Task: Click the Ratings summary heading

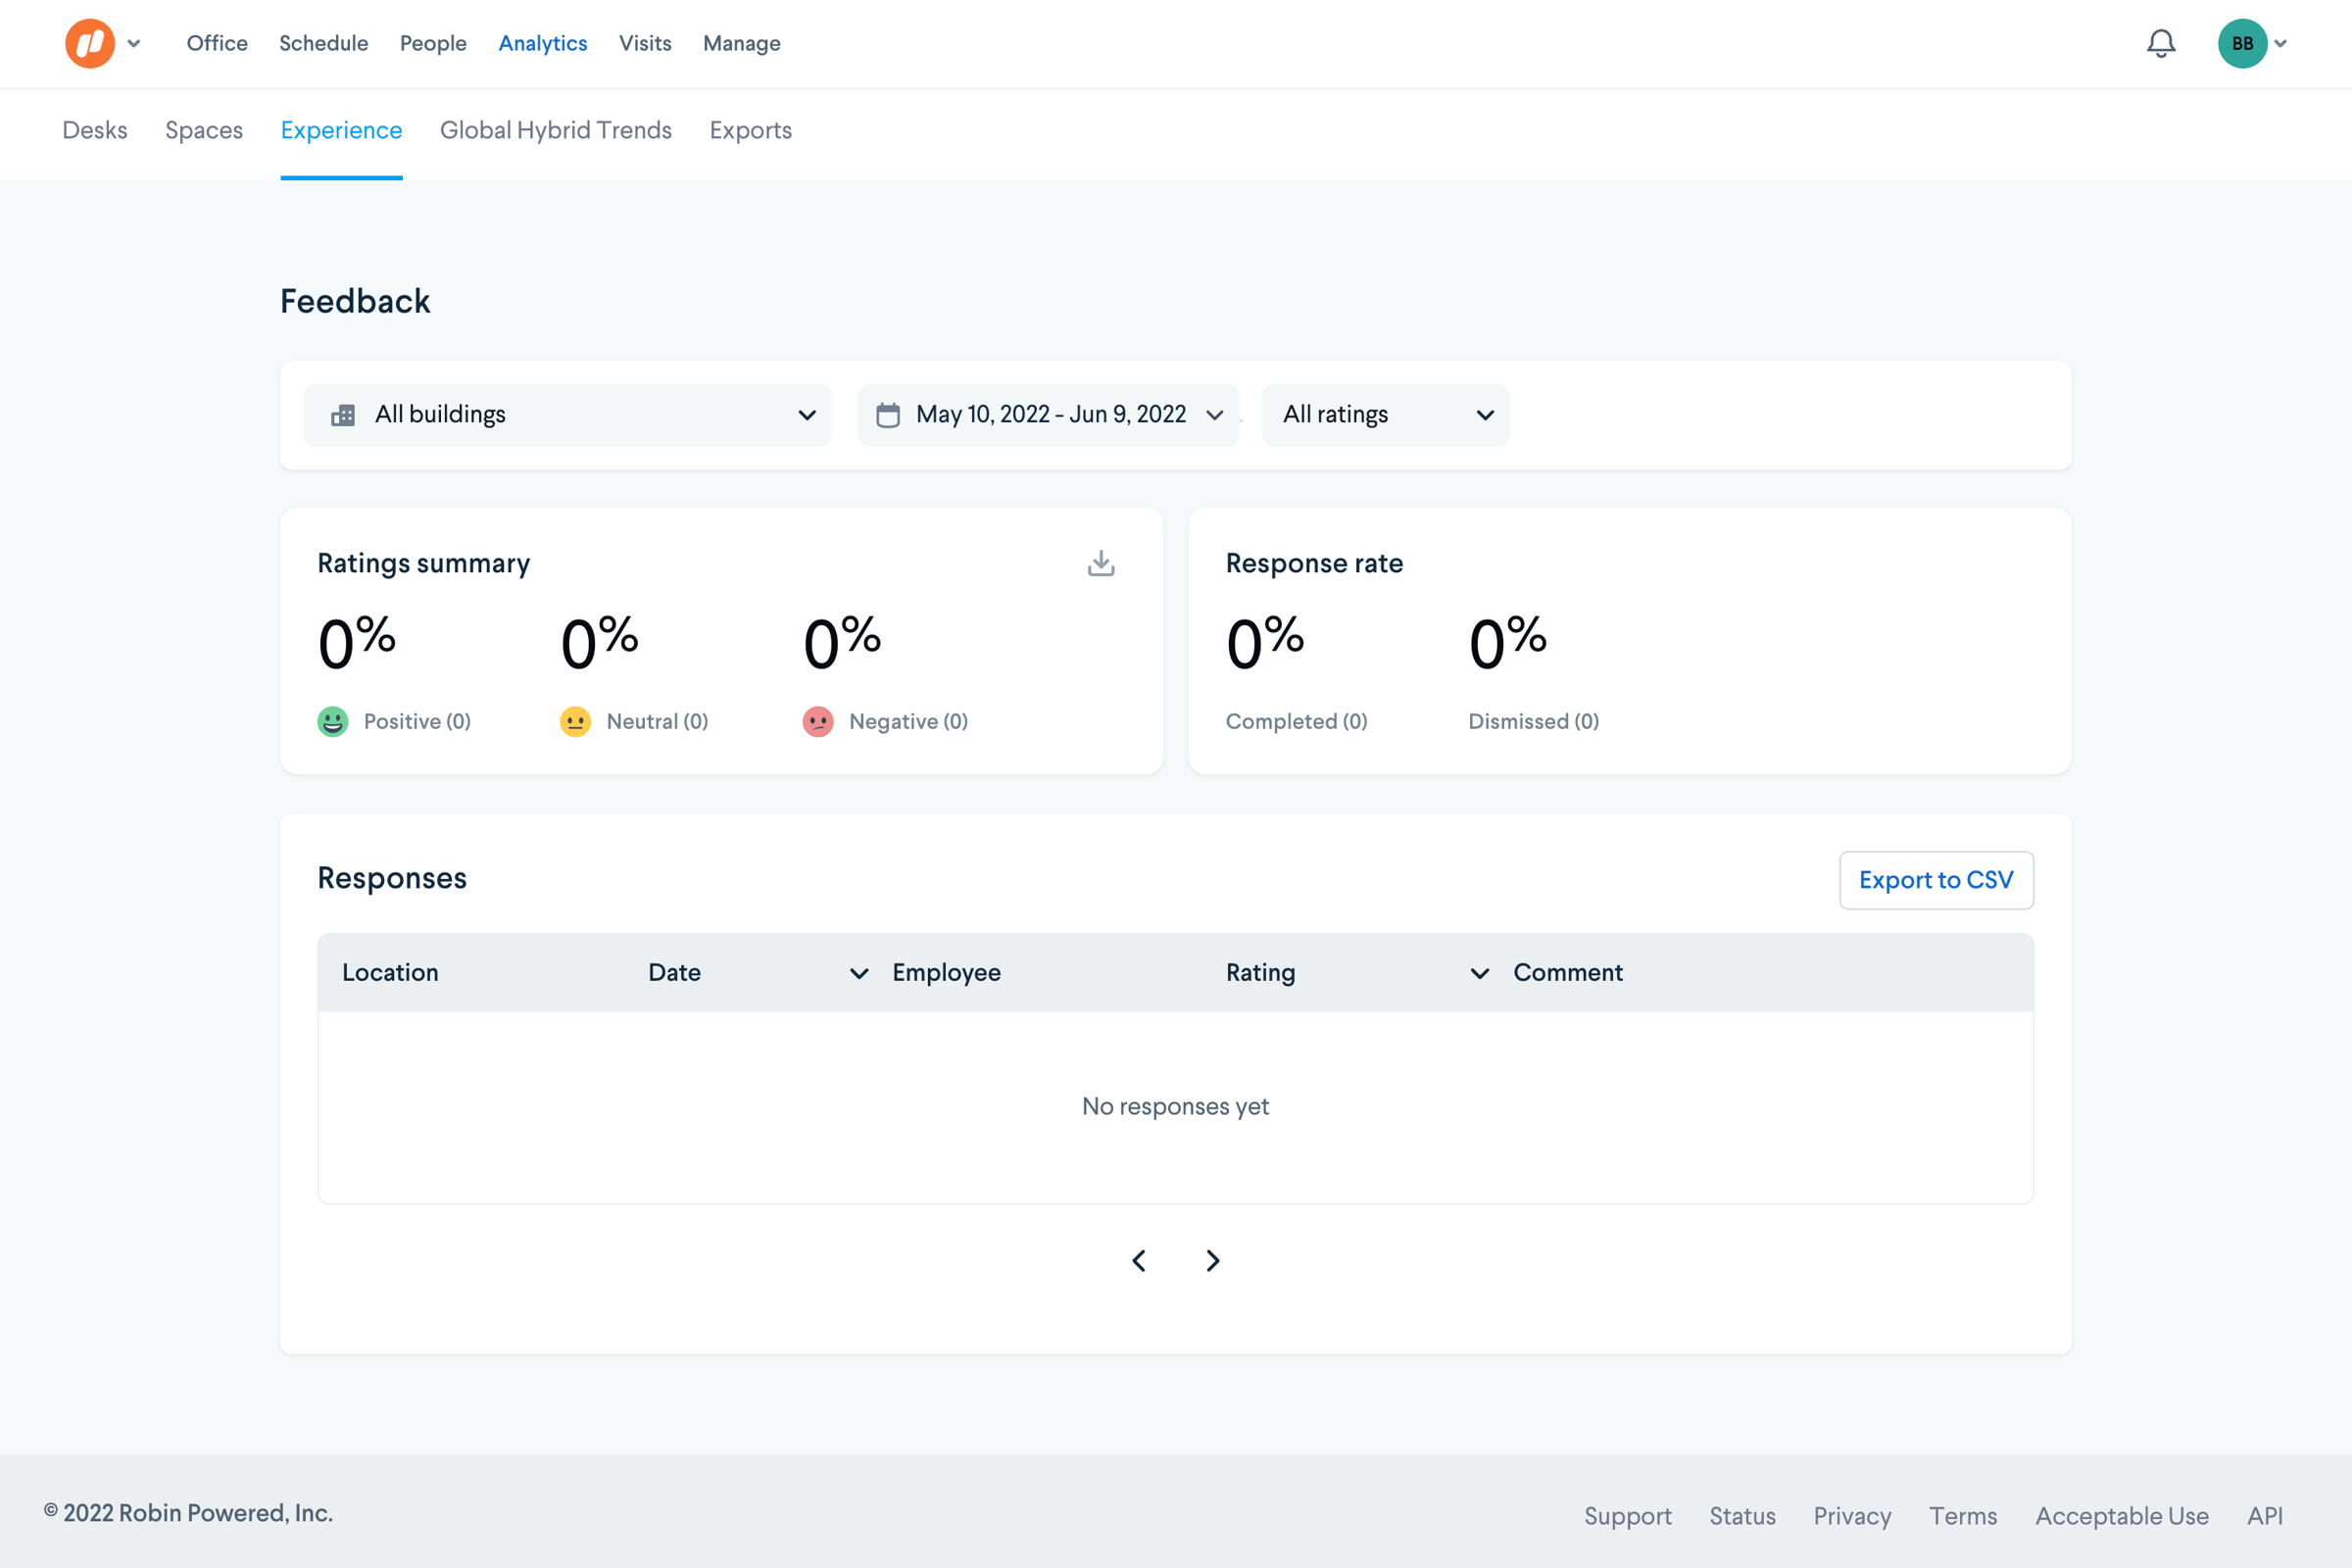Action: point(424,563)
